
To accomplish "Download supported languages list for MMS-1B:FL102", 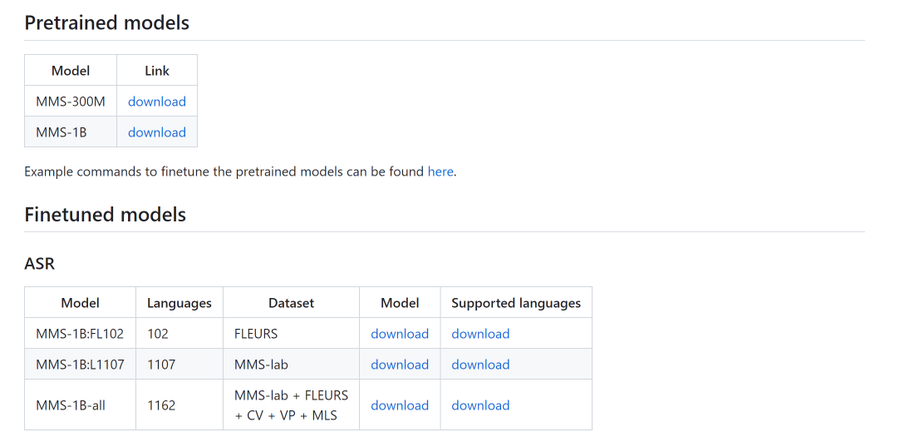I will pos(480,334).
